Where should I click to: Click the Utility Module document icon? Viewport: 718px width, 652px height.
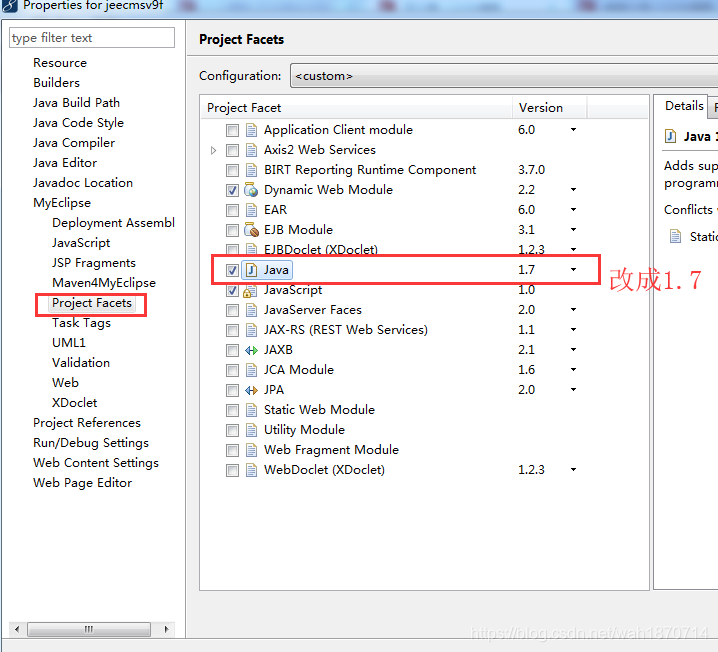tap(251, 430)
